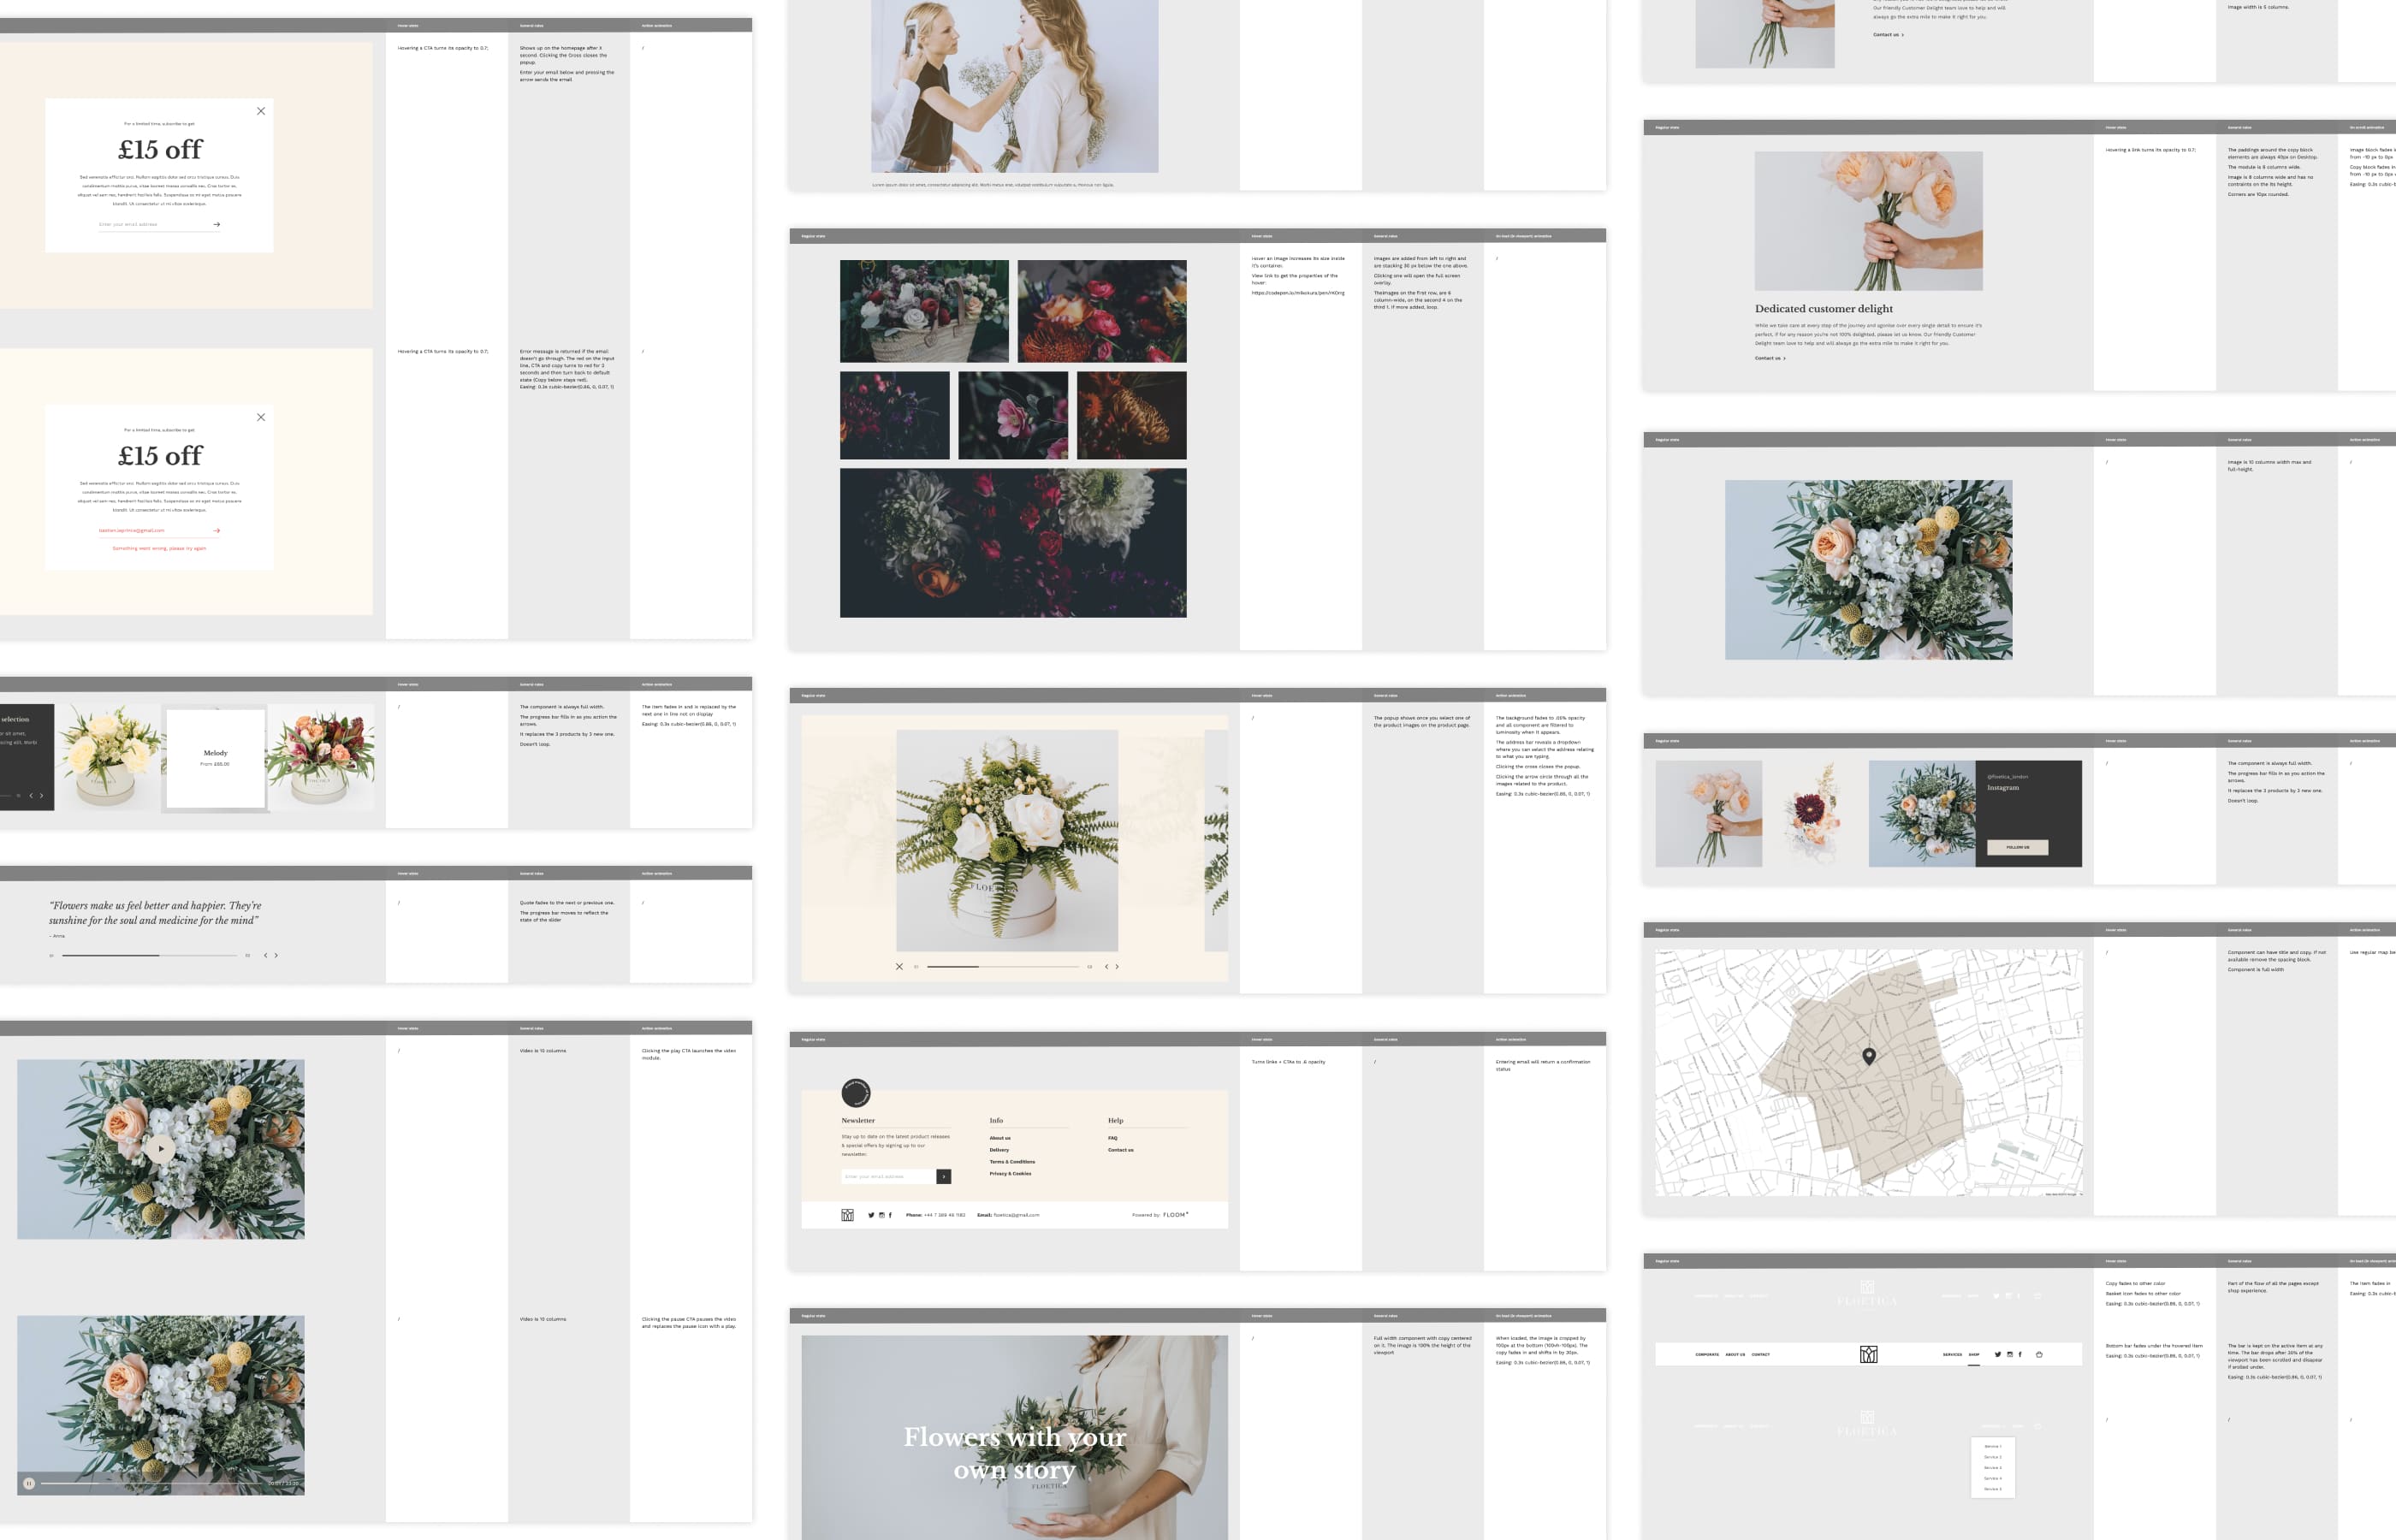Viewport: 2396px width, 1540px height.
Task: Open ABOUT US in header navigation
Action: tap(1735, 1354)
